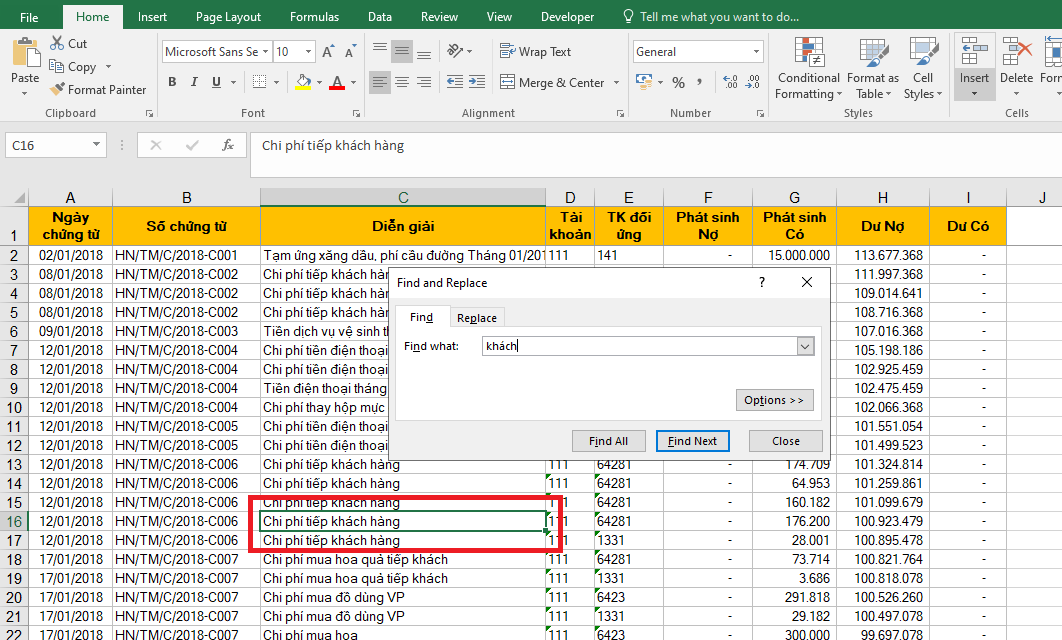
Task: Expand the General number format dropdown
Action: pos(756,52)
